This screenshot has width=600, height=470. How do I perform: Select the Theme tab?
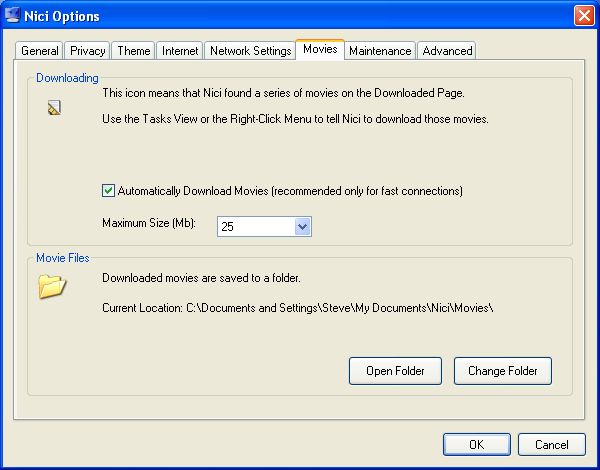pyautogui.click(x=133, y=51)
